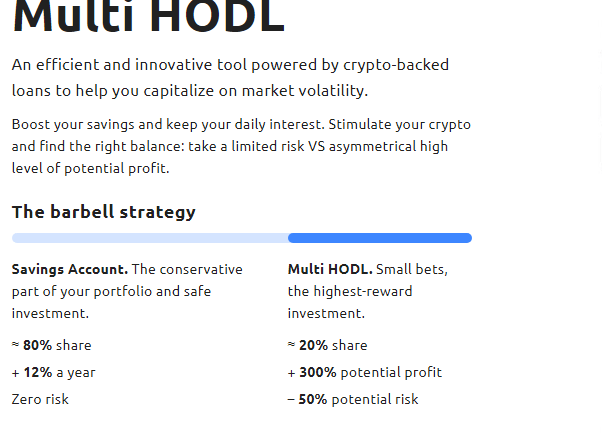
Task: Click the Boost your savings paragraph
Action: click(241, 146)
